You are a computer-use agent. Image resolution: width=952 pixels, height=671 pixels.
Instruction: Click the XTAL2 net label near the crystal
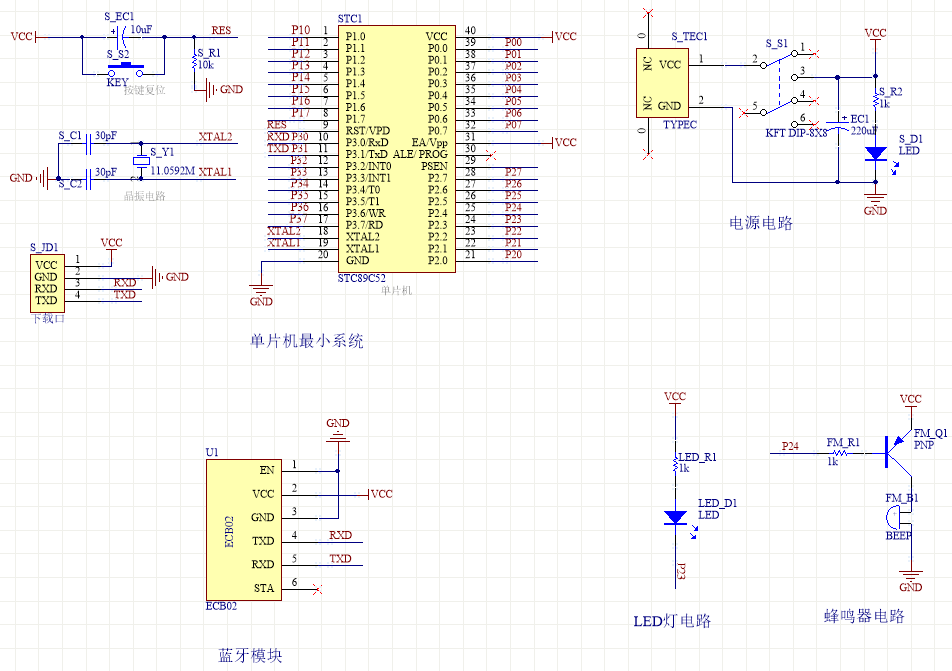[216, 137]
